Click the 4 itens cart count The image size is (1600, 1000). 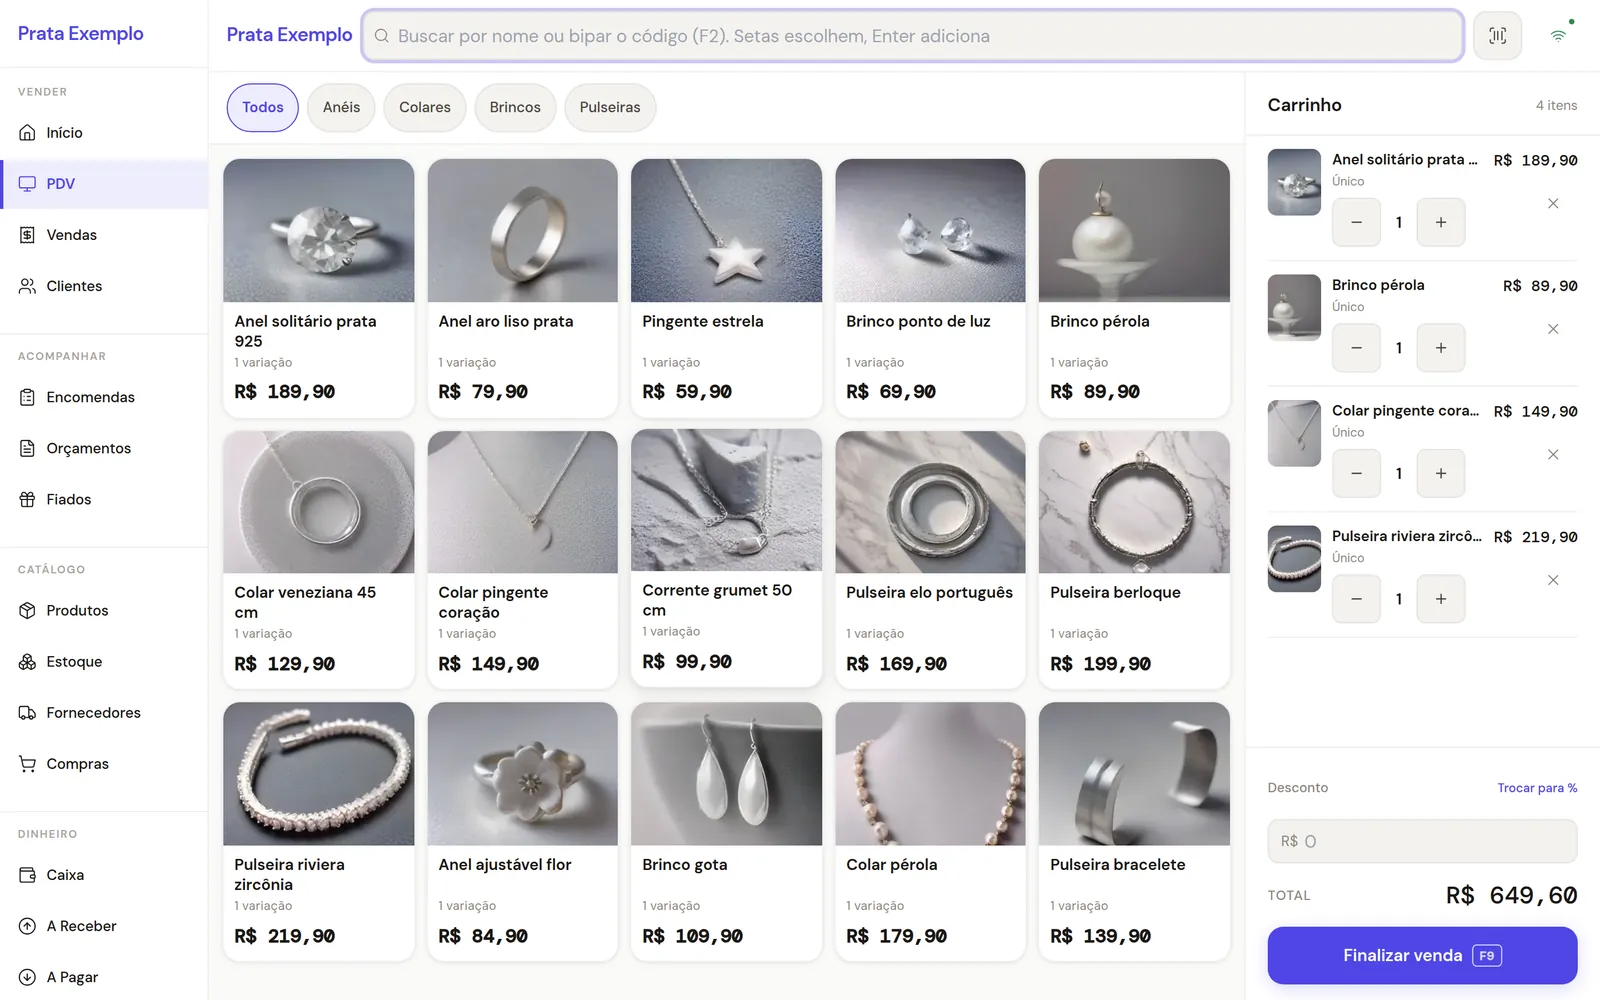pyautogui.click(x=1556, y=105)
